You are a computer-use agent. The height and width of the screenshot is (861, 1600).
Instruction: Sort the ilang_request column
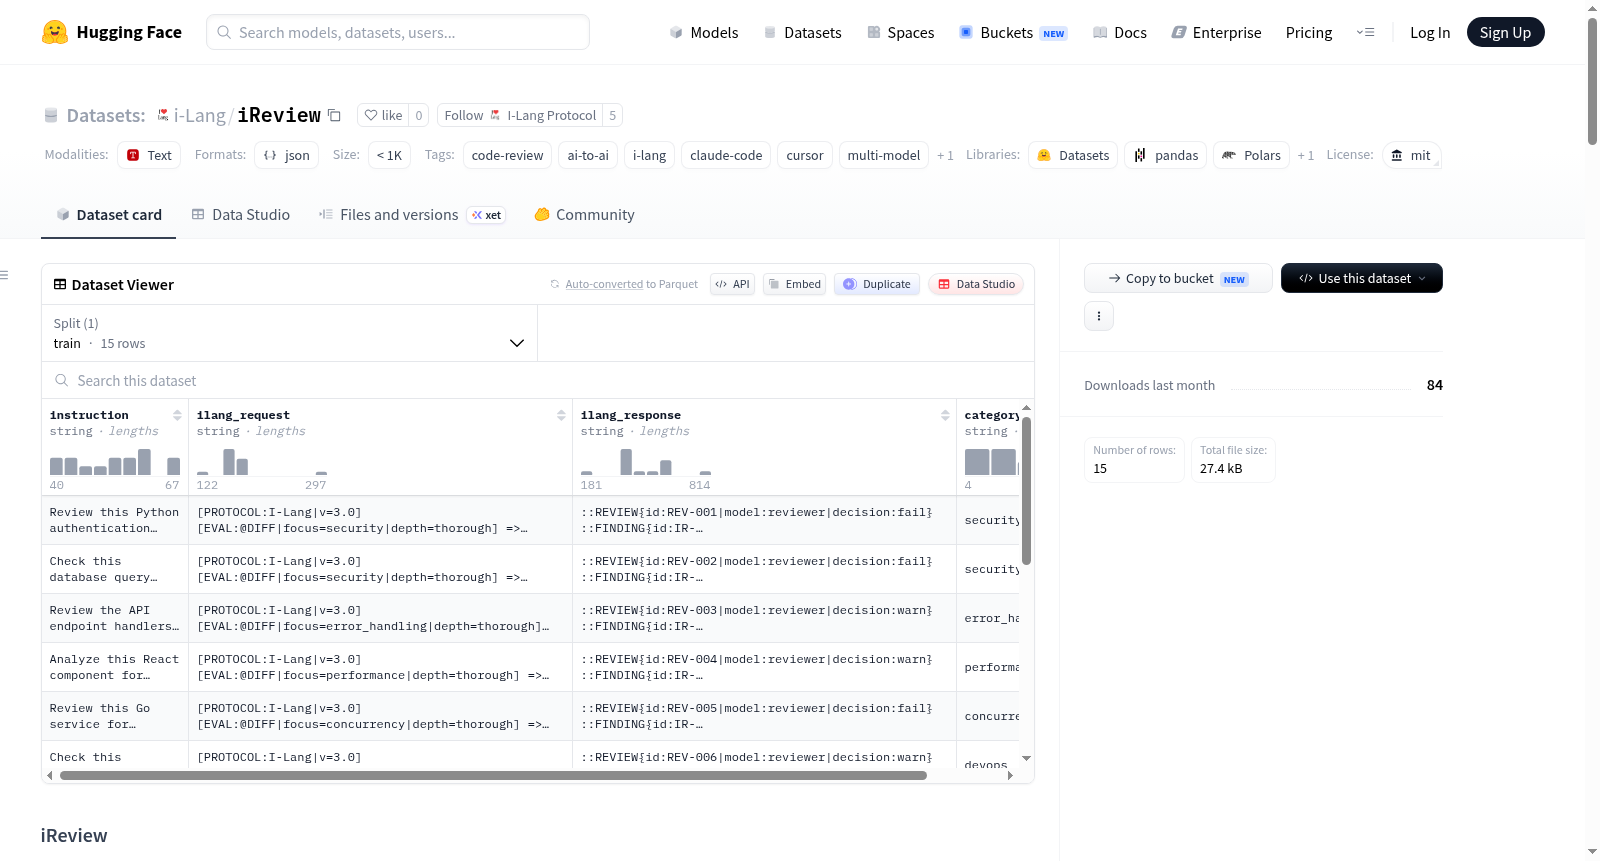point(561,415)
